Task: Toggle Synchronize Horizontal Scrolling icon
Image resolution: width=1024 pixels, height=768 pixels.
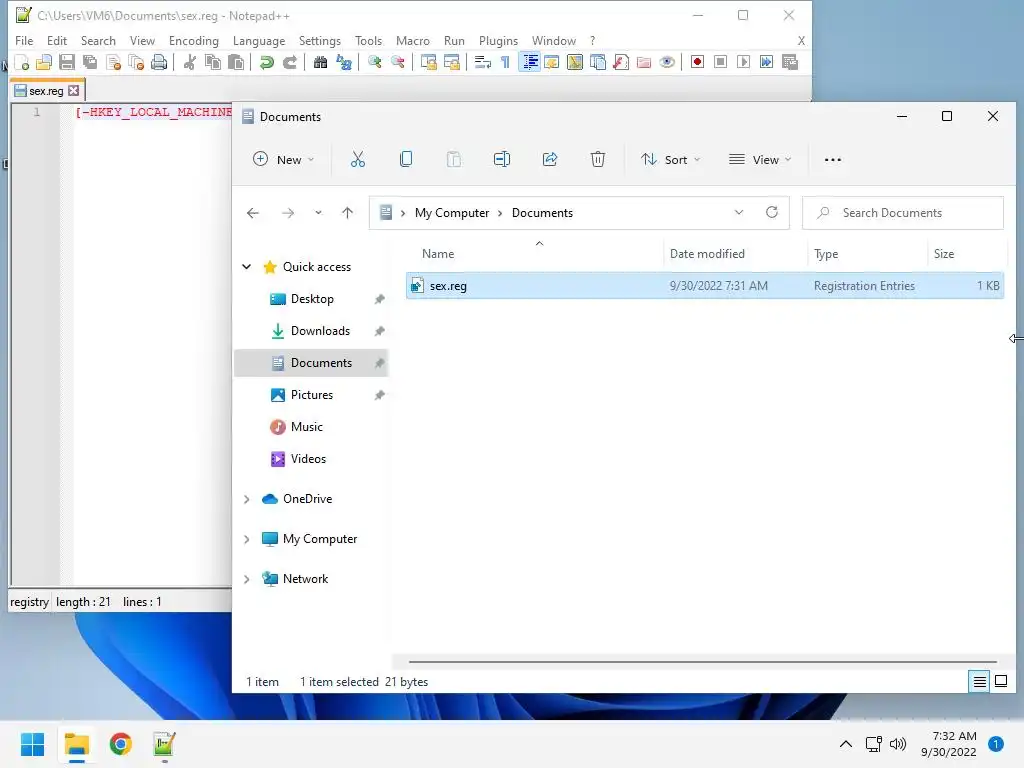Action: click(452, 62)
